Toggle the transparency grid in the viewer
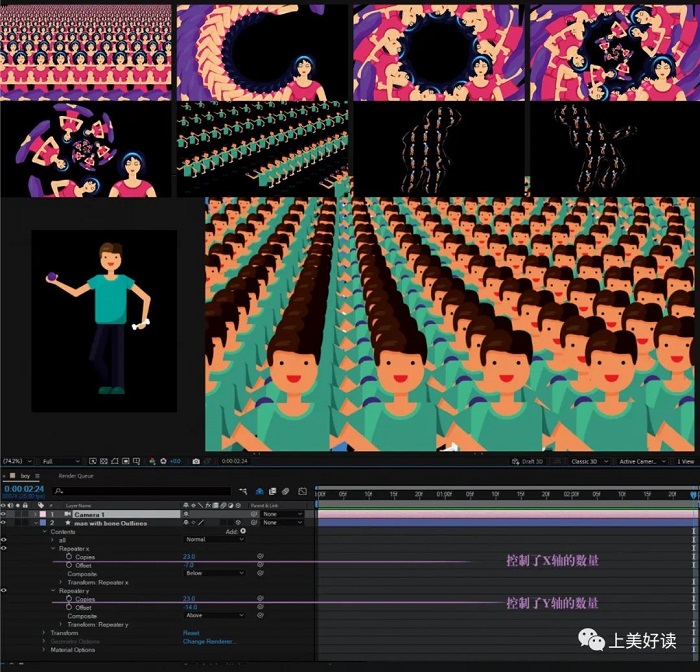The width and height of the screenshot is (700, 672). click(105, 461)
